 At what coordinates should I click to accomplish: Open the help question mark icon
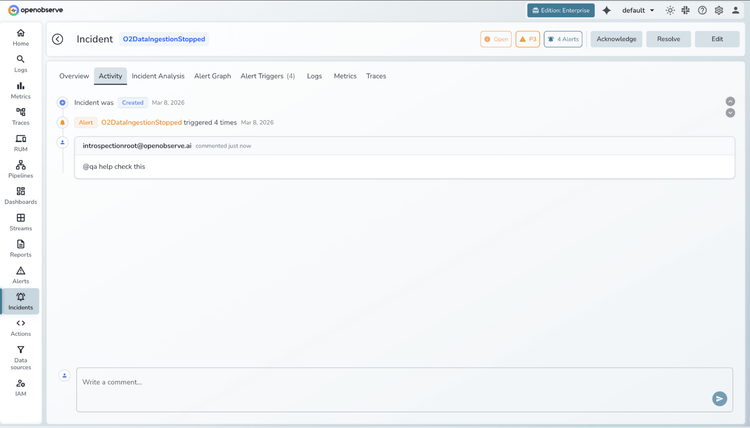702,10
